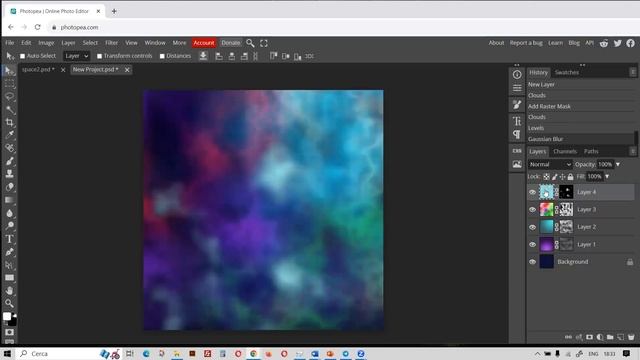Click the Opacity value field
Image resolution: width=640 pixels, height=360 pixels.
tap(605, 164)
